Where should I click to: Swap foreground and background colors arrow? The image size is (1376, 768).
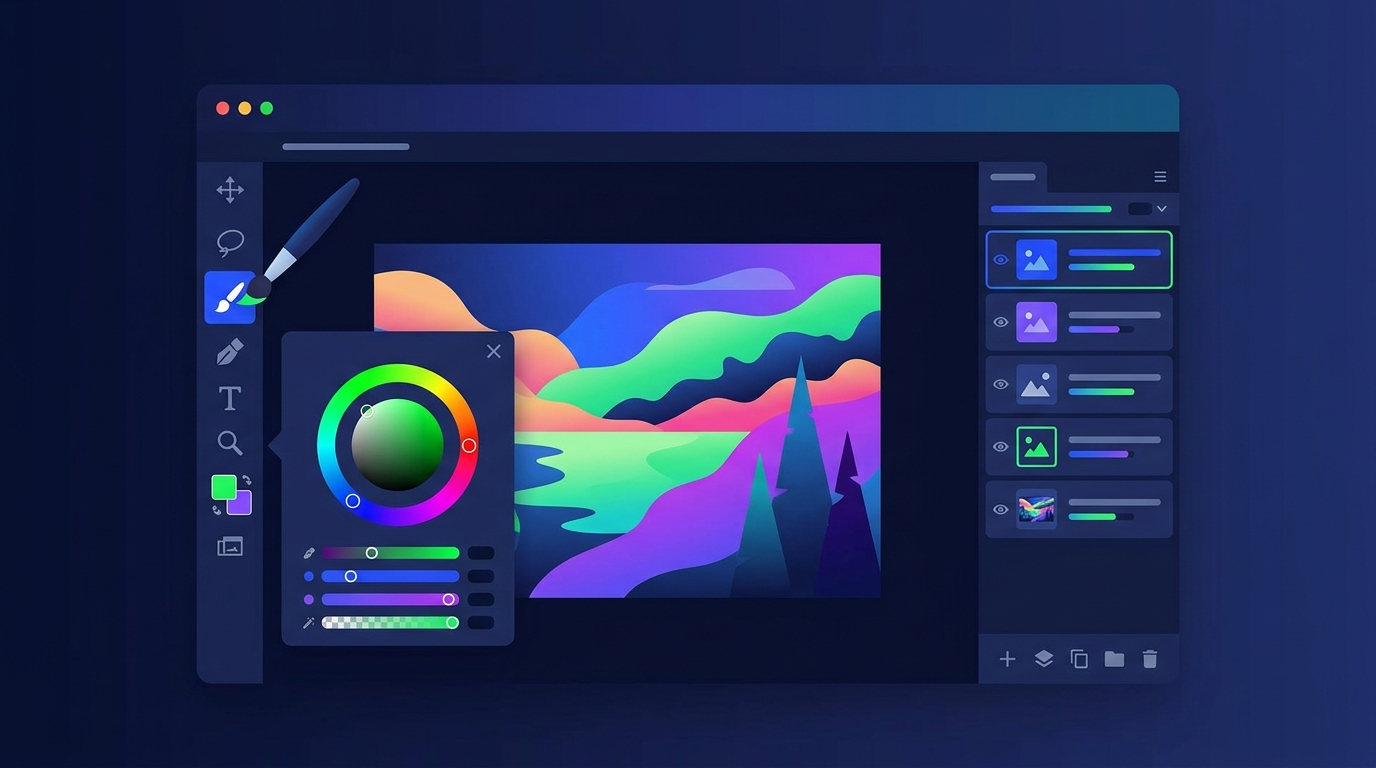tap(246, 481)
